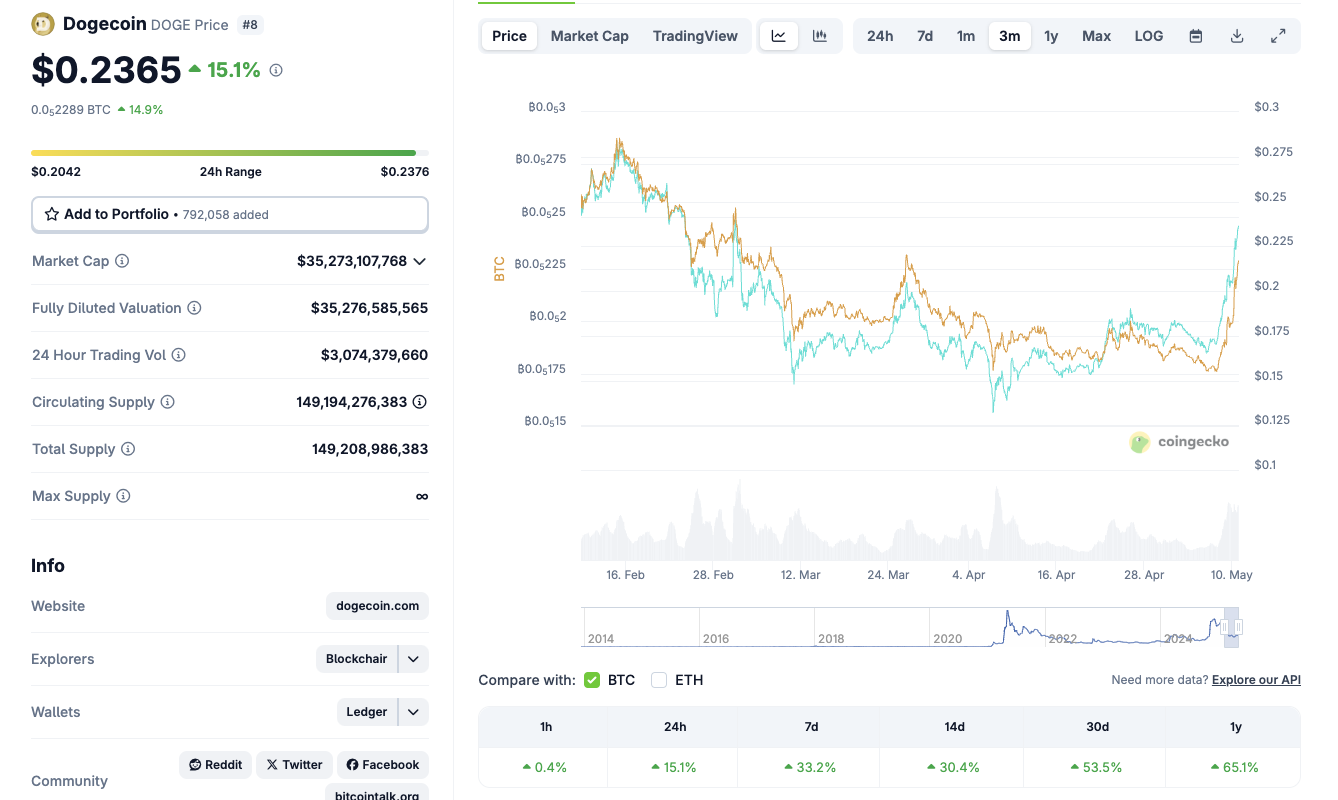
Task: Click the Twitter community button
Action: pyautogui.click(x=294, y=765)
